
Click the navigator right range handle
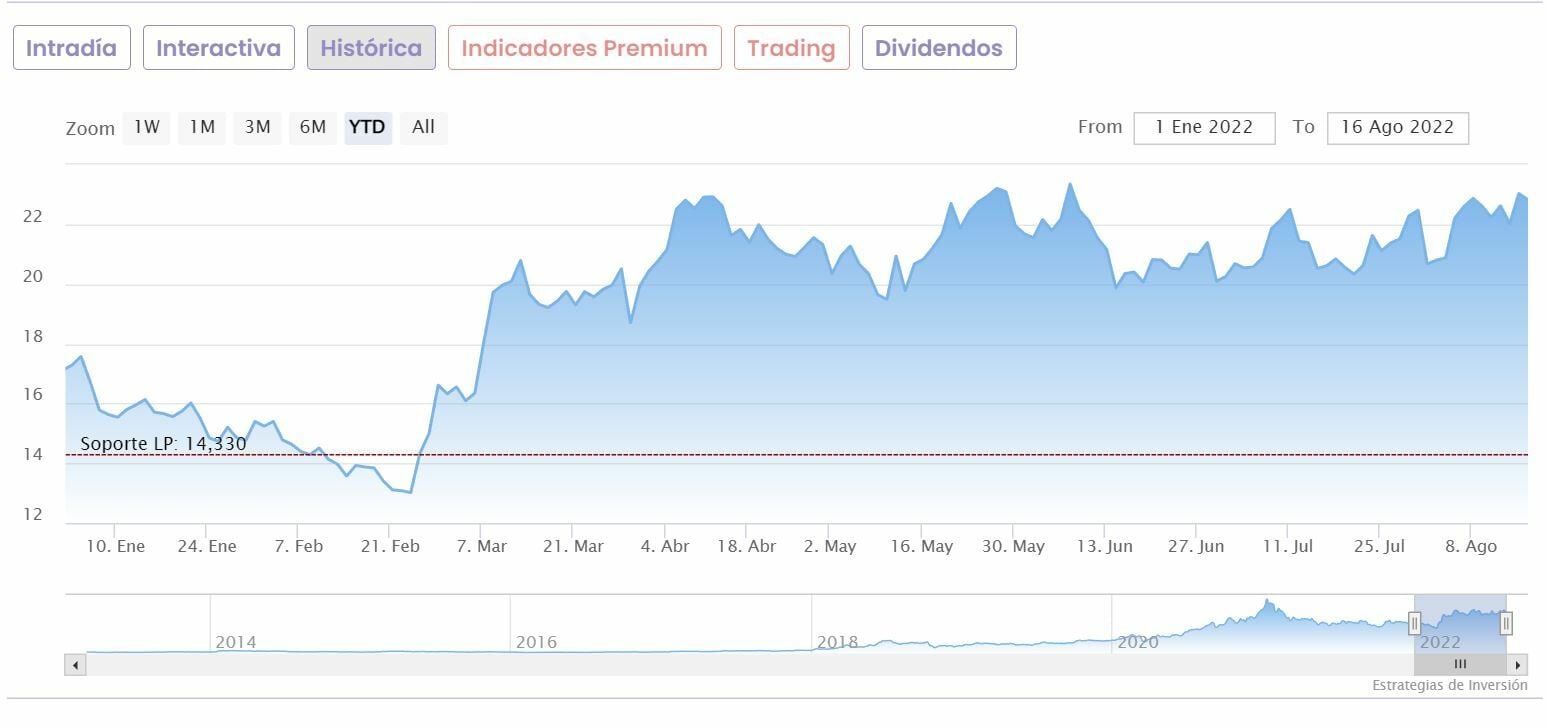coord(1506,624)
